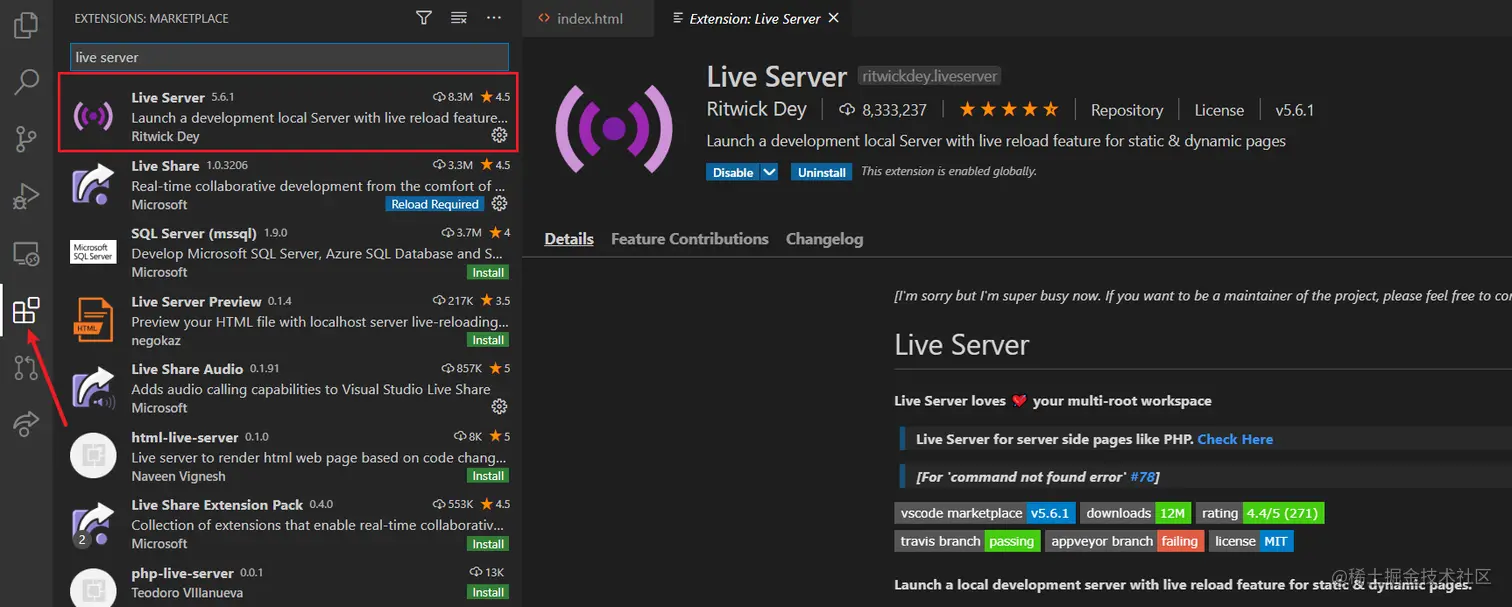Open the Disable dropdown arrow
Screen dimensions: 1512x607
[x=769, y=172]
